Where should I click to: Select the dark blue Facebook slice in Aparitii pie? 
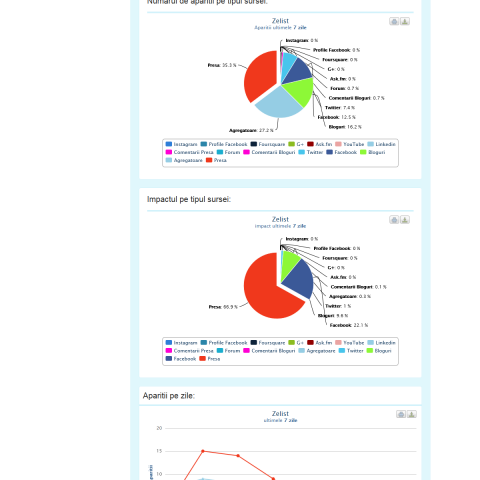pos(298,72)
